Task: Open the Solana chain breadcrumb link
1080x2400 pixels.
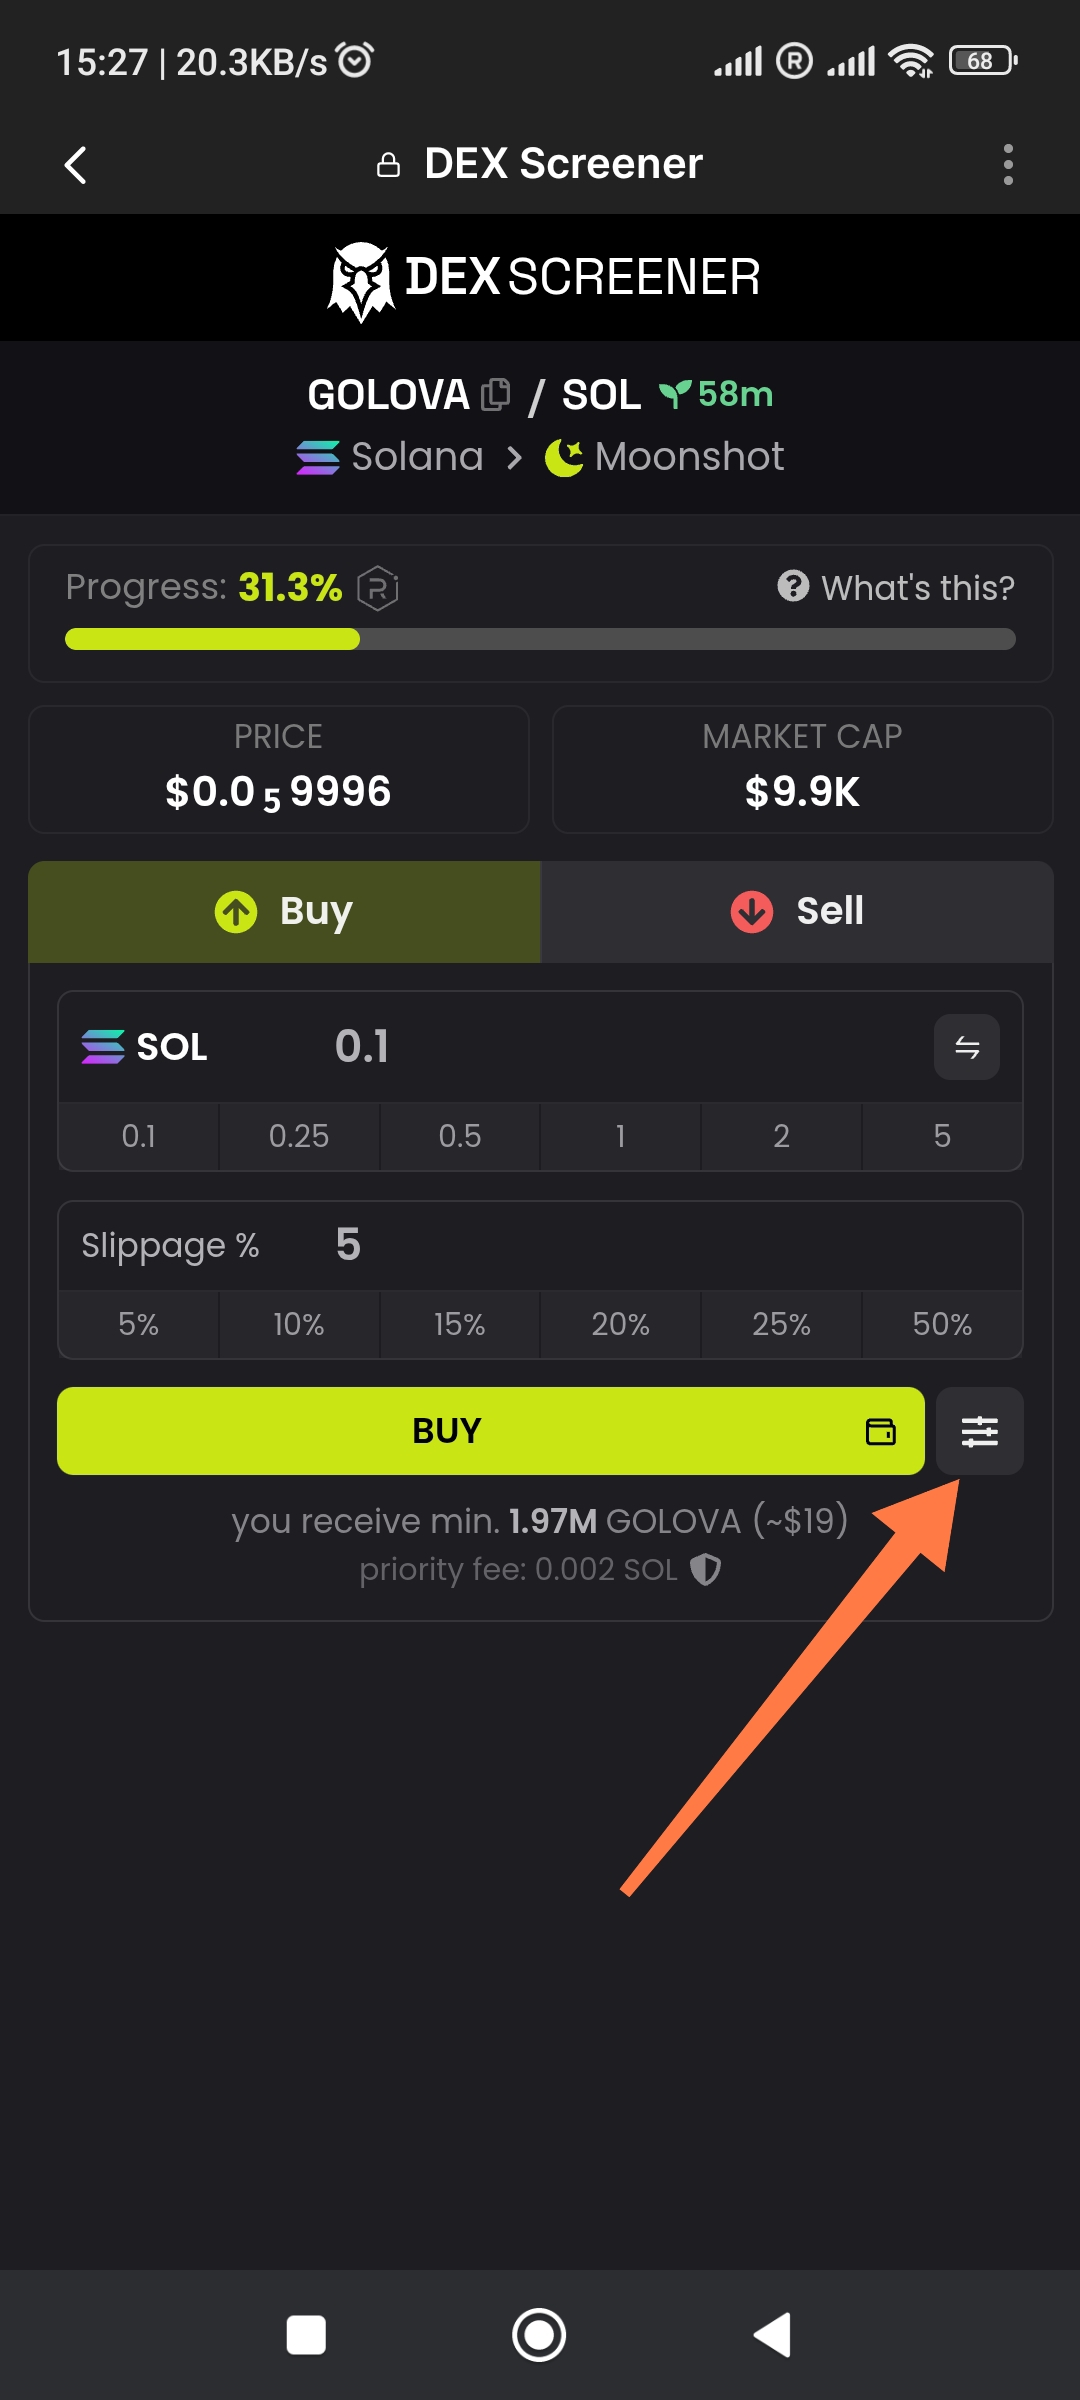Action: [x=391, y=457]
